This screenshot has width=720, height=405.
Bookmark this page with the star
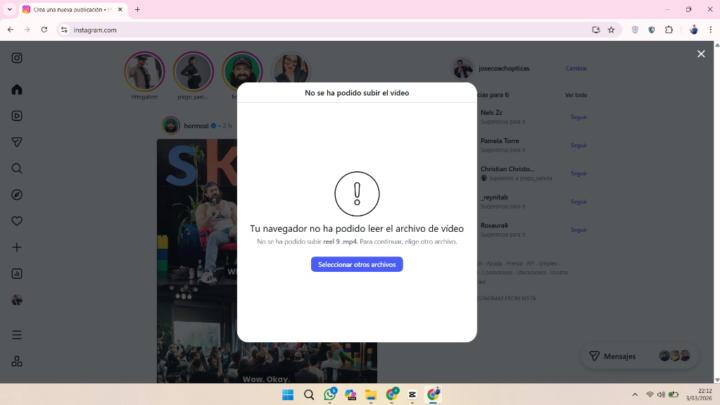pos(611,30)
